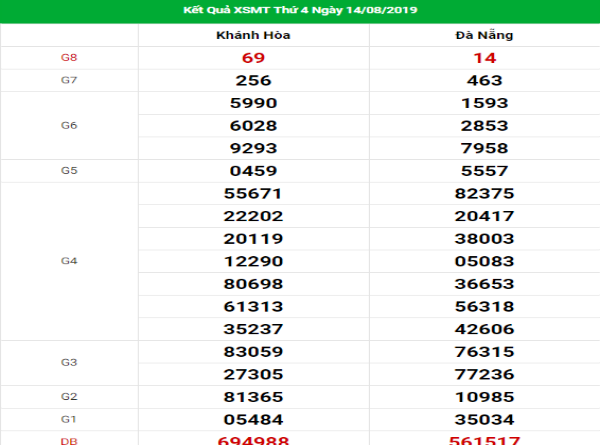Select the Đà Nẵng column header
The image size is (600, 445).
point(484,35)
